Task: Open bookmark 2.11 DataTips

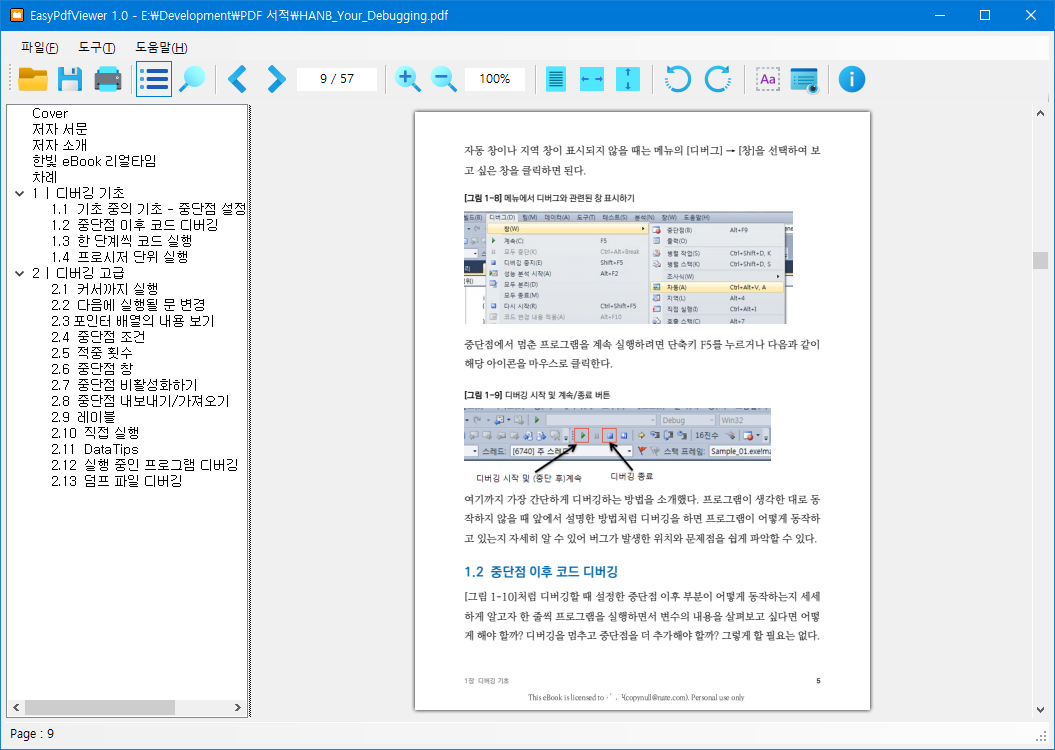Action: 95,449
